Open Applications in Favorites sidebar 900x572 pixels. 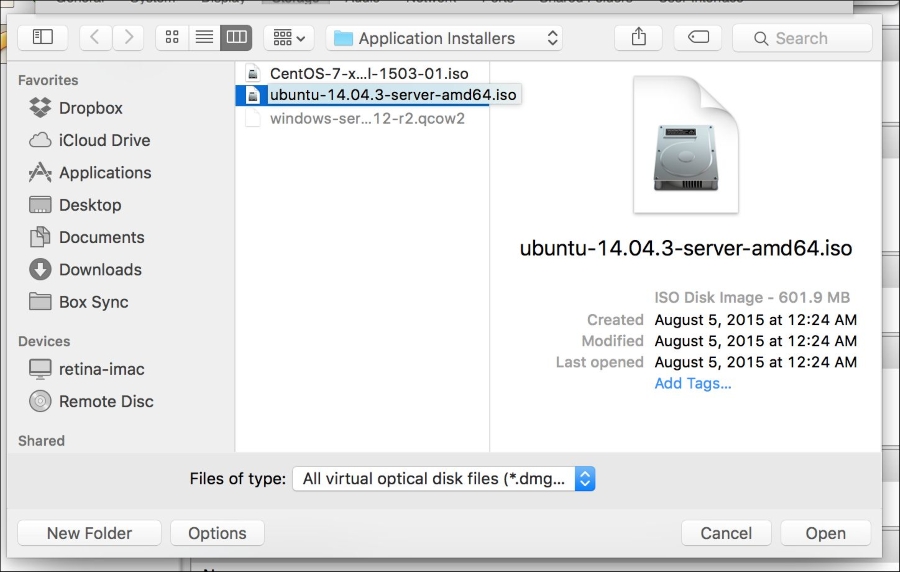click(x=90, y=173)
